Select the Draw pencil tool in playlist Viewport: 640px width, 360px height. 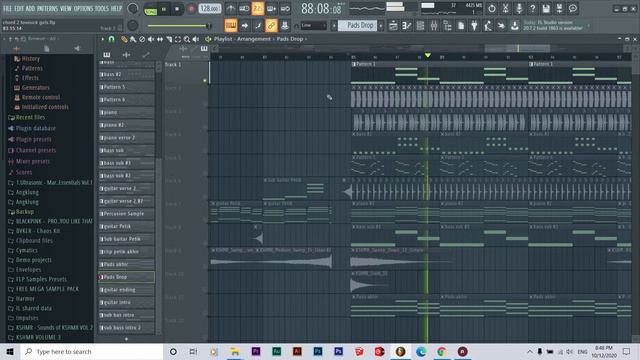click(x=124, y=39)
